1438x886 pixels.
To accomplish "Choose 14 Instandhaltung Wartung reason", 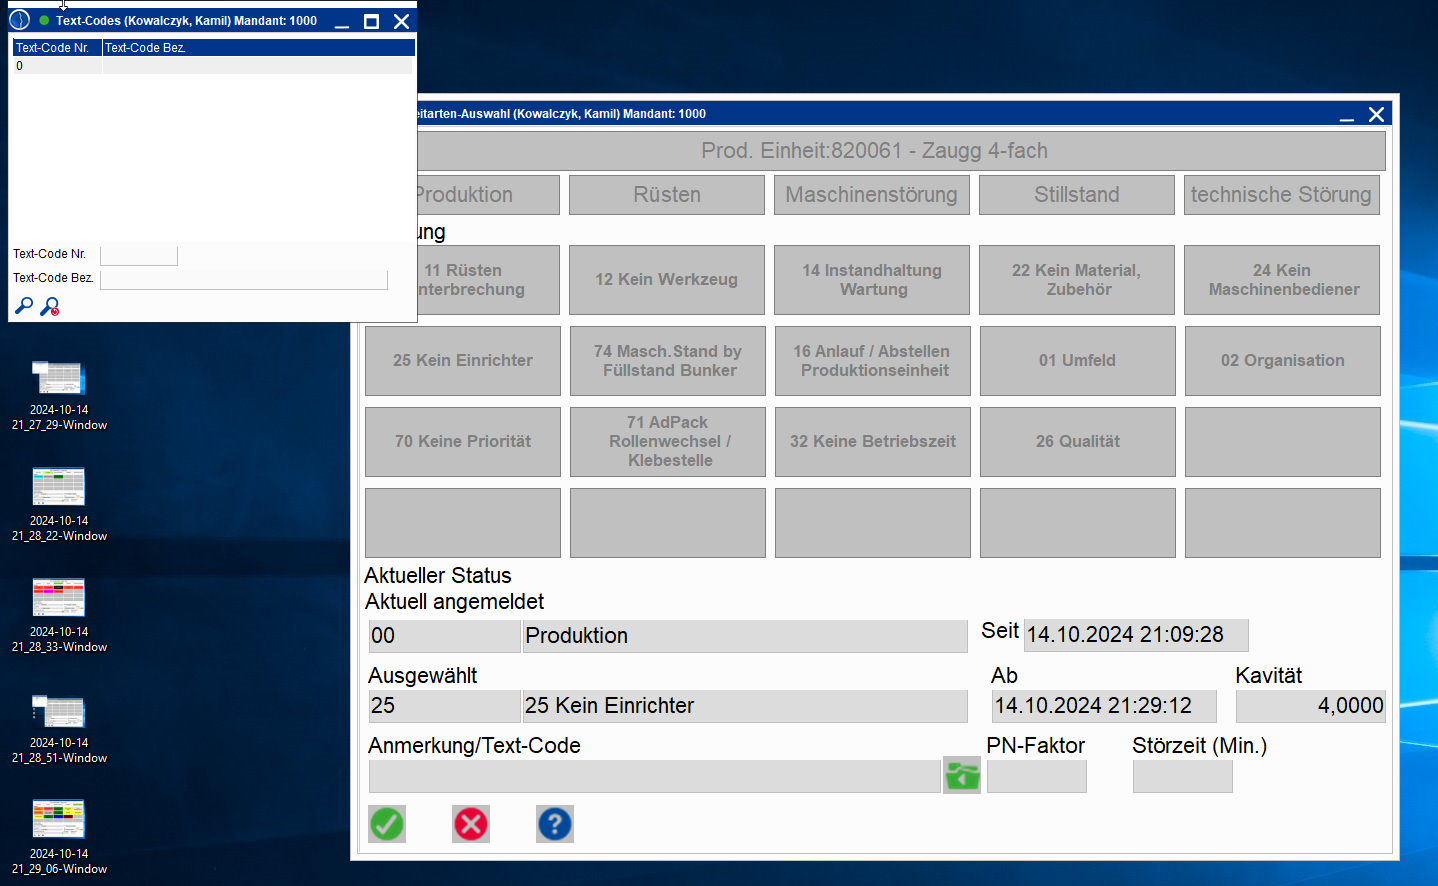I will coord(872,280).
